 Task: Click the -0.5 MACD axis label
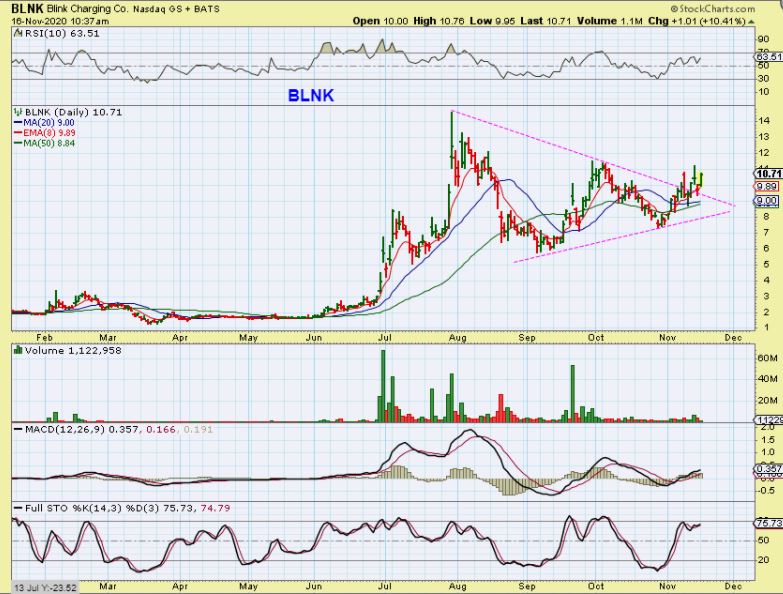point(767,491)
